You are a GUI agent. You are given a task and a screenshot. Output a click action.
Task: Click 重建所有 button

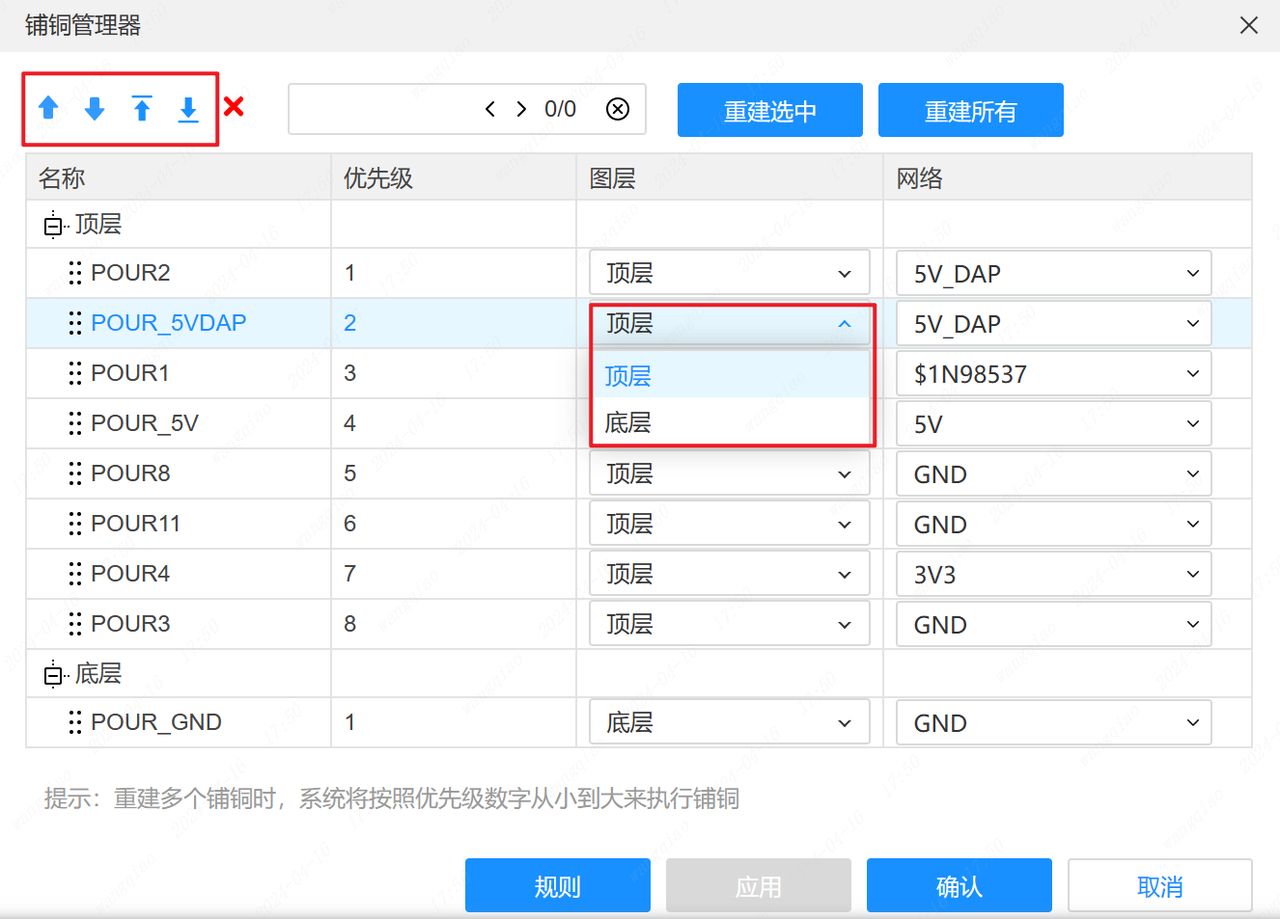pyautogui.click(x=971, y=110)
